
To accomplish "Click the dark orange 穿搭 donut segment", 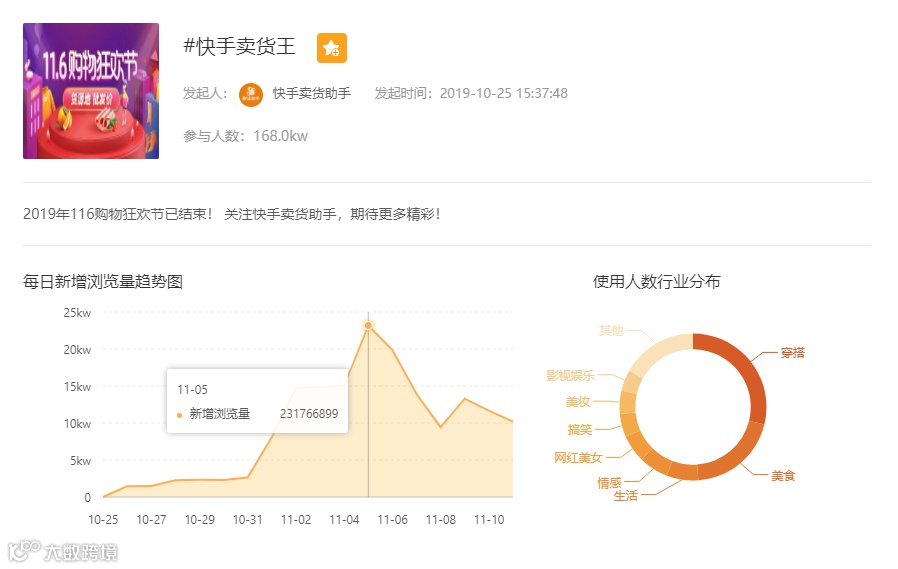I will [751, 373].
